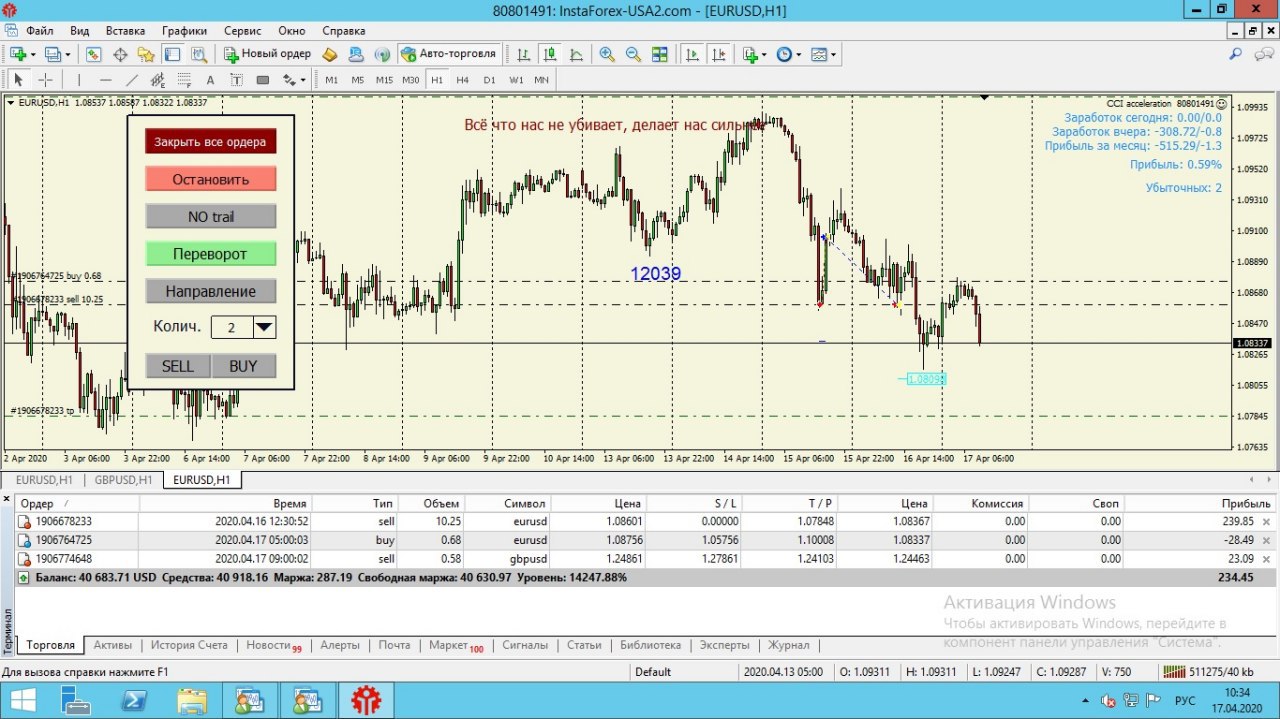Expand the new chart dropdown arrow
This screenshot has height=719, width=1280.
tap(32, 54)
